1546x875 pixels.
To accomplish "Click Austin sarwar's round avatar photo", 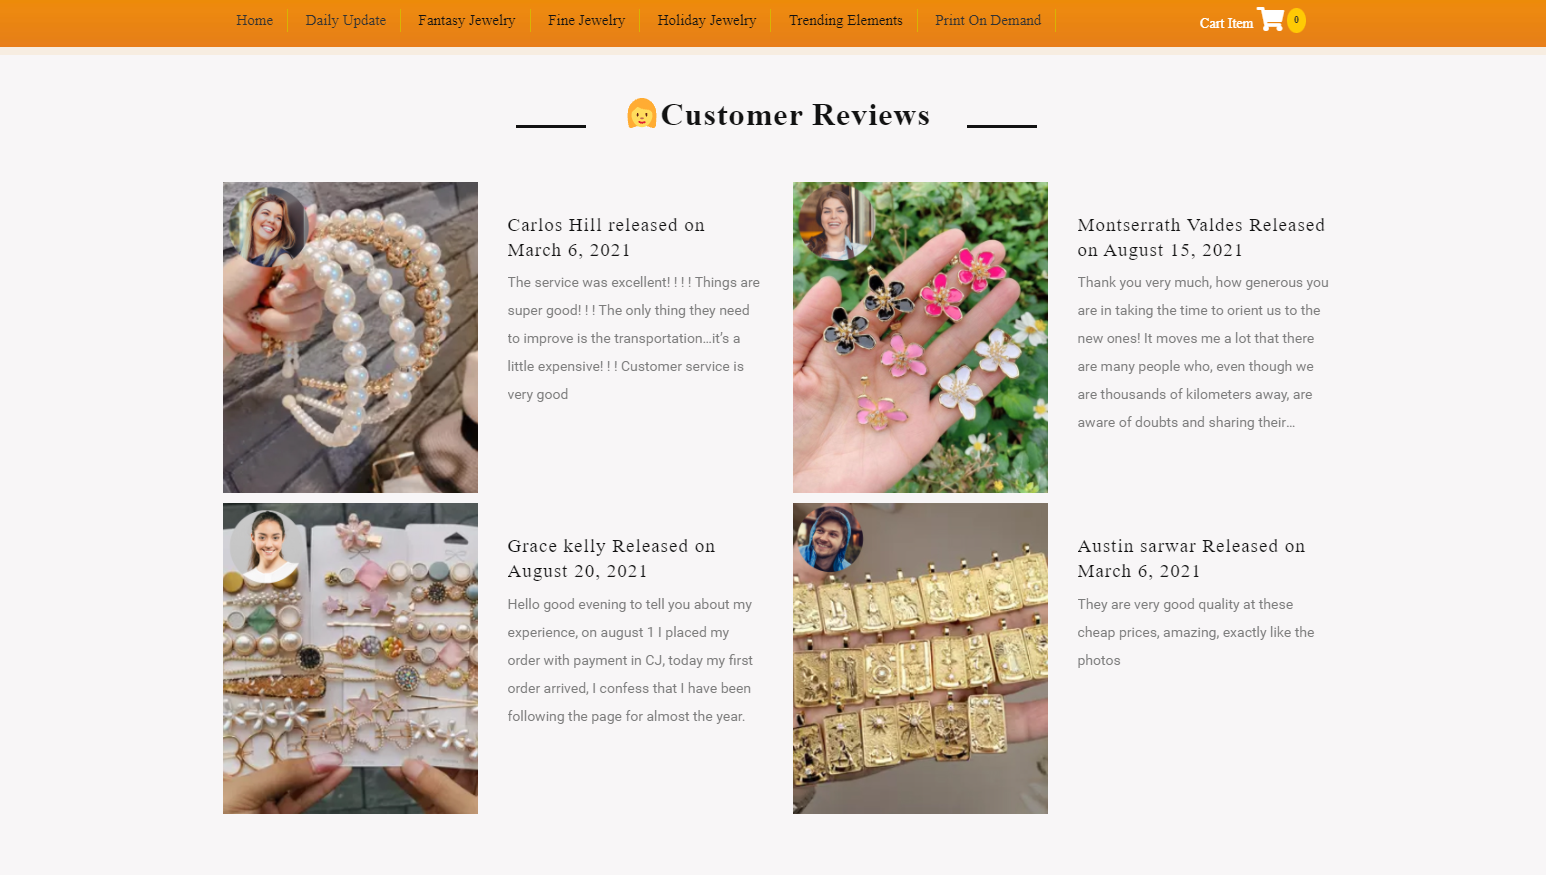I will coord(828,539).
